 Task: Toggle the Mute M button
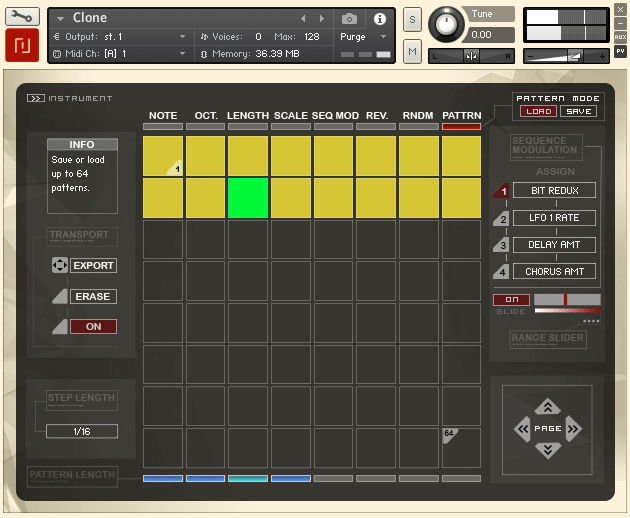(412, 51)
